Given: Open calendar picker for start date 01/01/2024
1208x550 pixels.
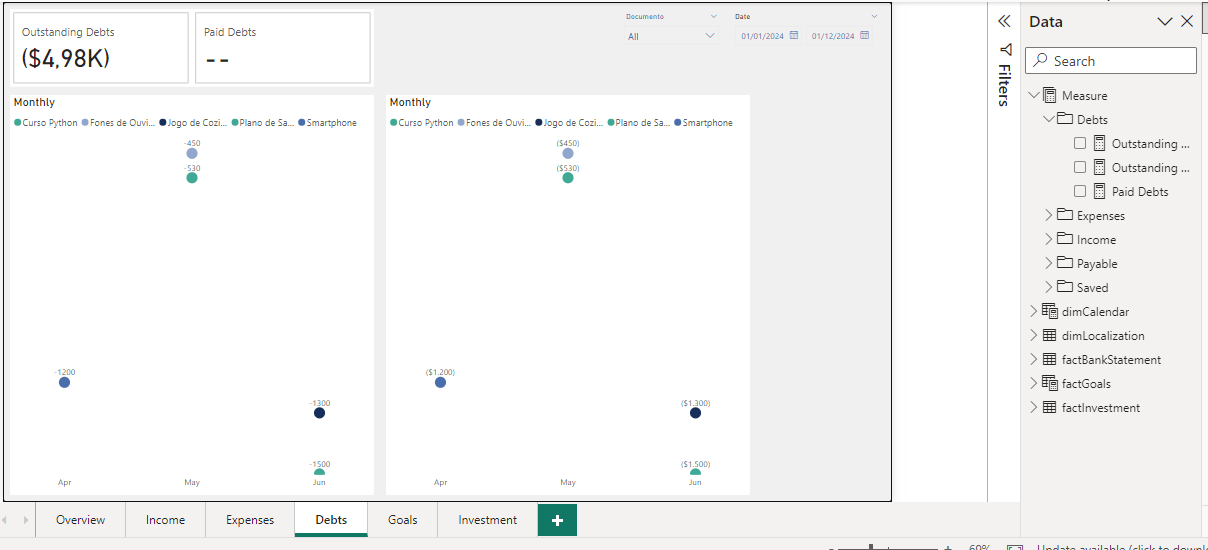Looking at the screenshot, I should tap(794, 35).
